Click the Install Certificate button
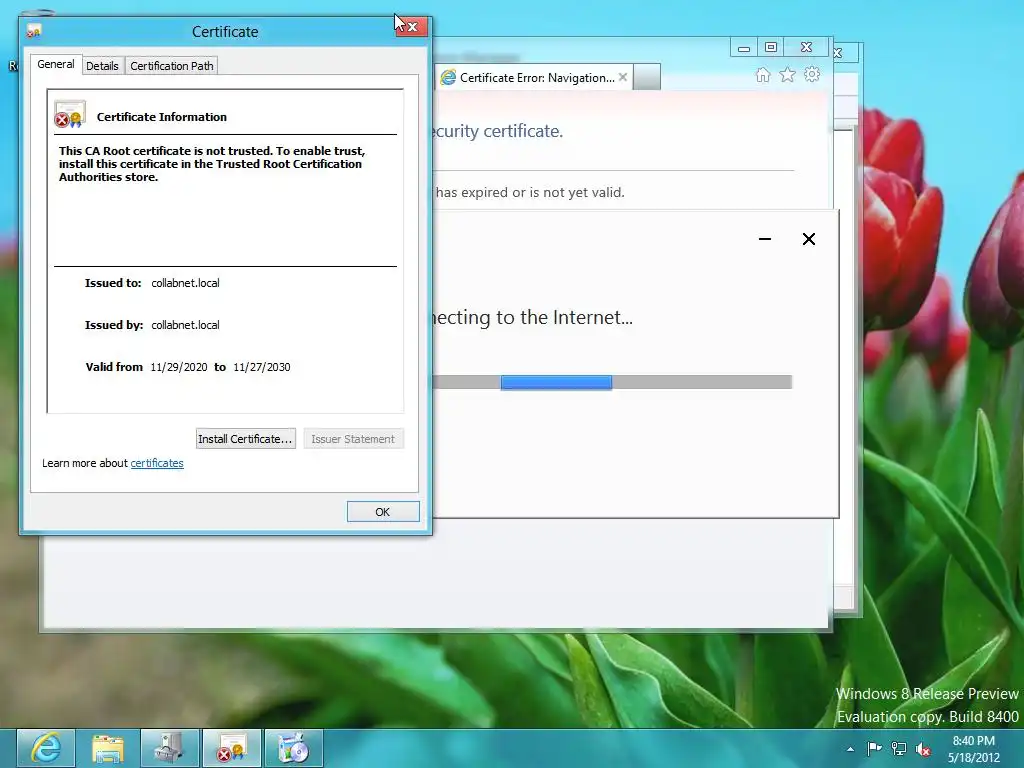Image resolution: width=1024 pixels, height=768 pixels. (x=246, y=439)
